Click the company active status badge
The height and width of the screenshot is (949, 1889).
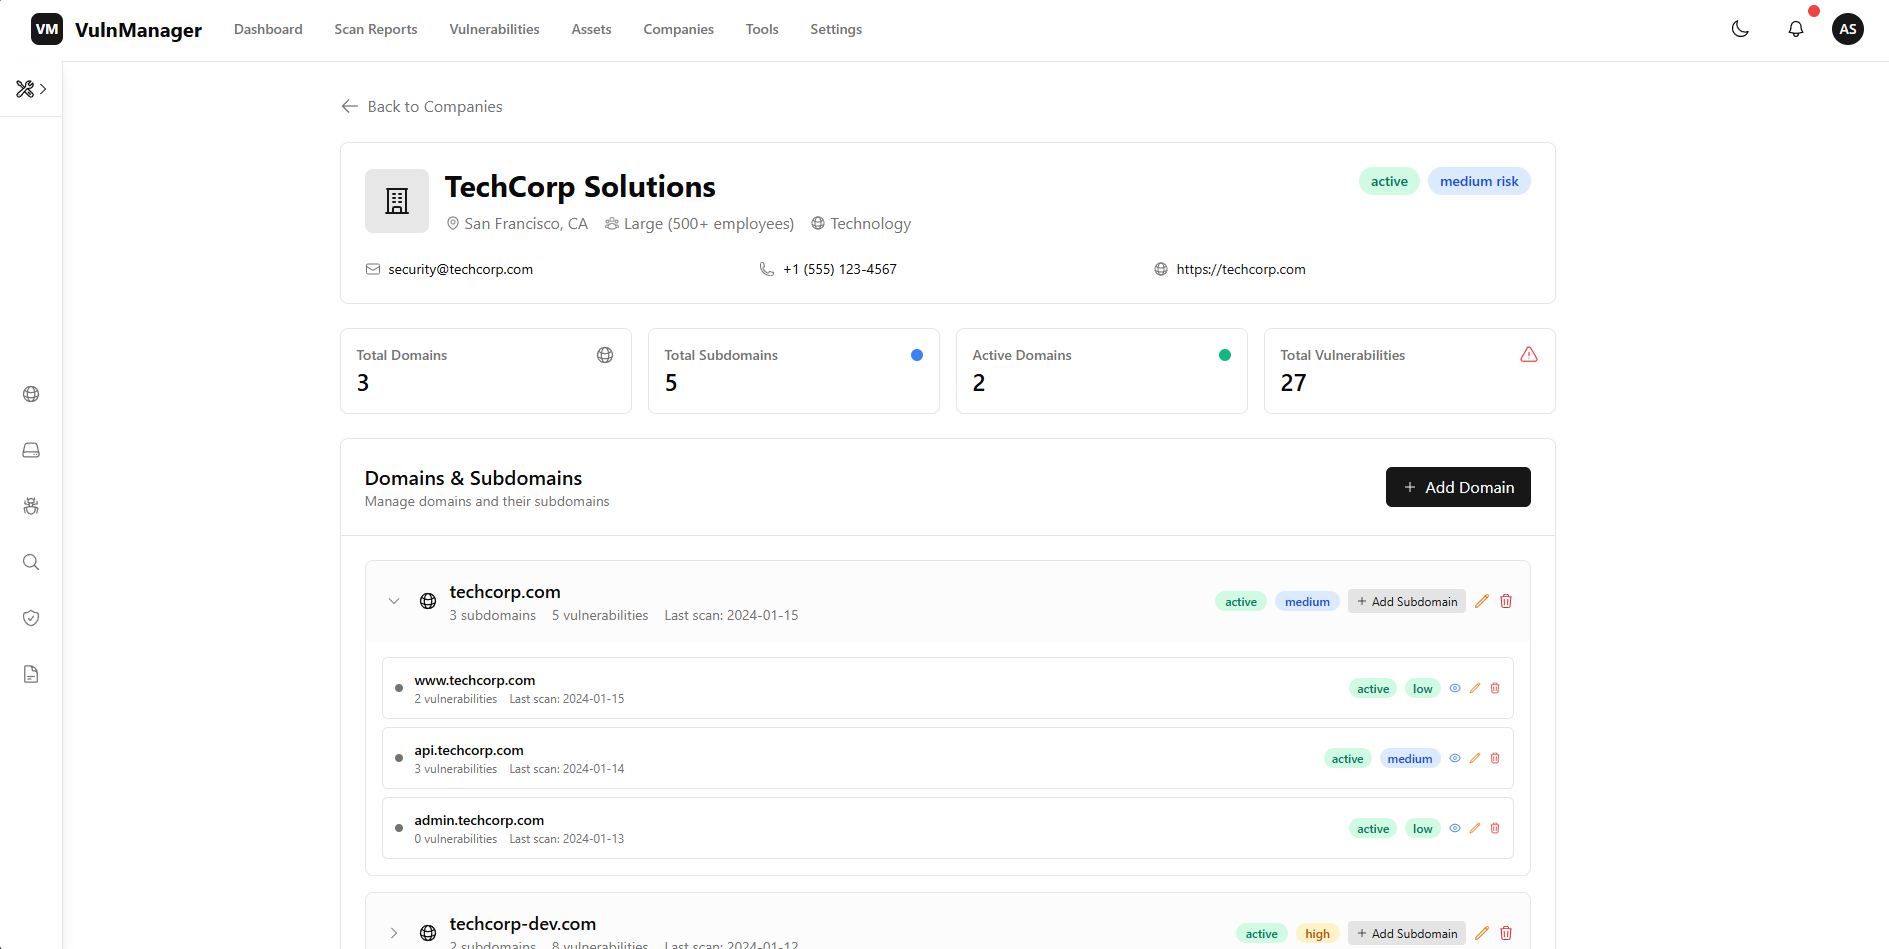click(x=1389, y=181)
